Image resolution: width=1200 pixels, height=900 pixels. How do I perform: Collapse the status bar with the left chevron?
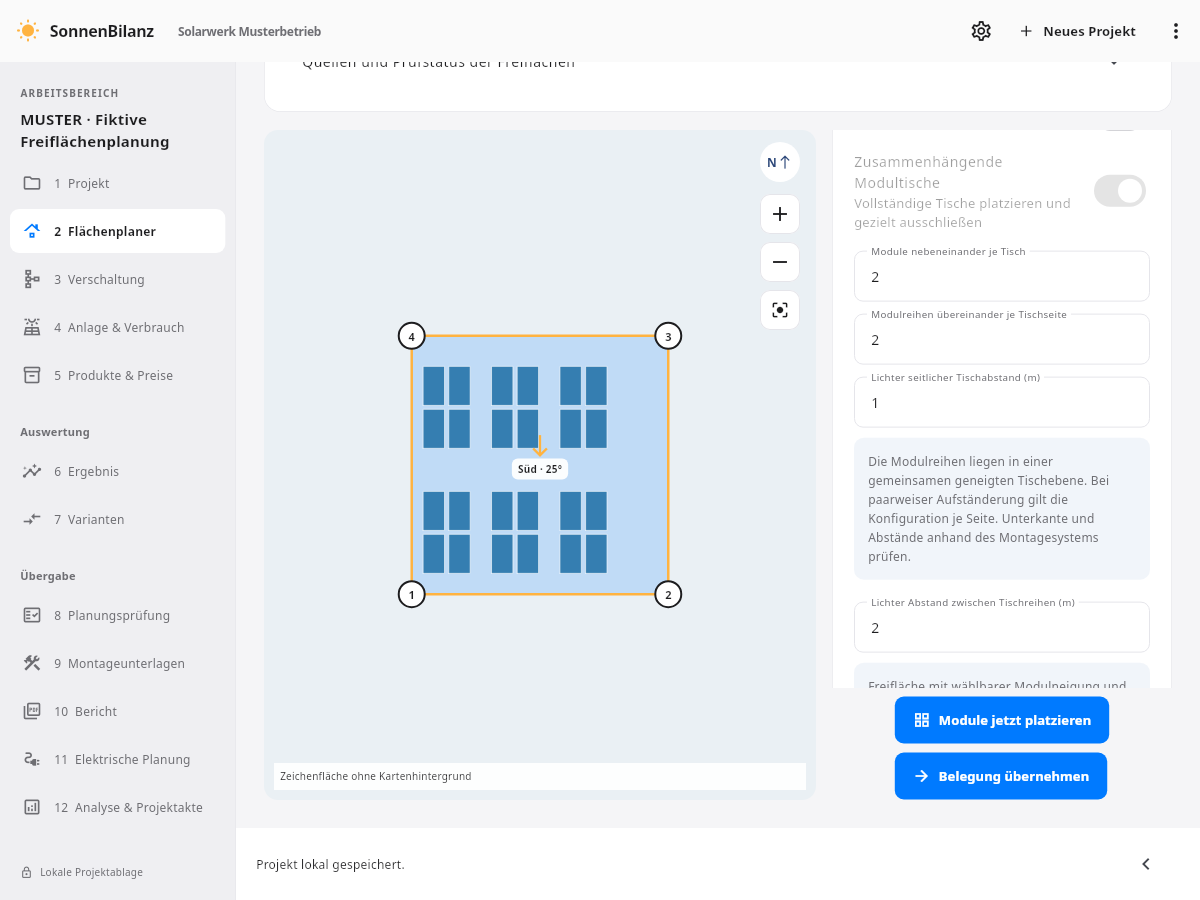[1146, 864]
